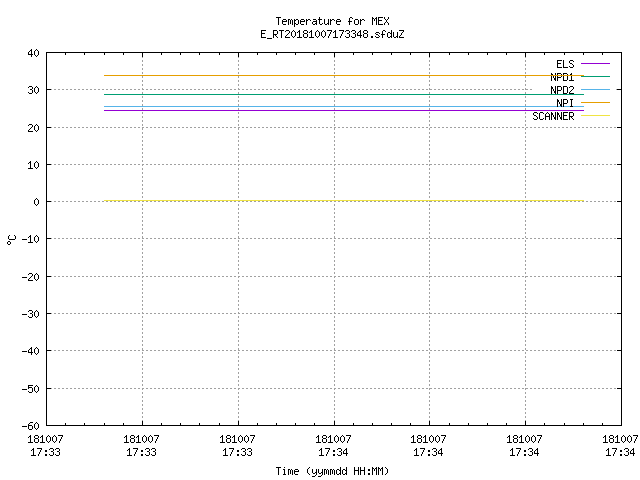Image resolution: width=640 pixels, height=480 pixels.
Task: Click the purple ELS legend line sample
Action: [595, 64]
